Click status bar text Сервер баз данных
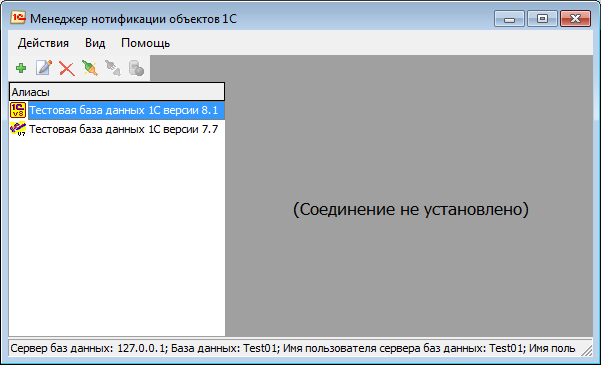 62,348
